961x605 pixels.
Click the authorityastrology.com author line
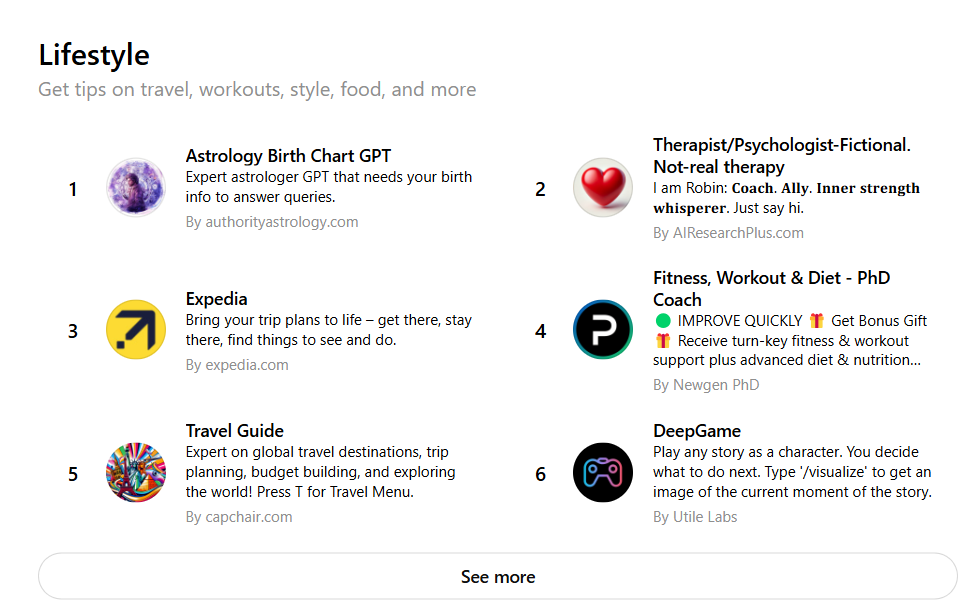pyautogui.click(x=272, y=222)
